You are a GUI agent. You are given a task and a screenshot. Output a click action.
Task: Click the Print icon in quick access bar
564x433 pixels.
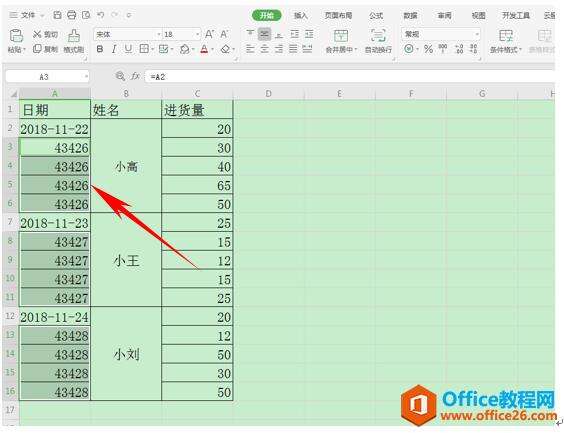pyautogui.click(x=72, y=15)
